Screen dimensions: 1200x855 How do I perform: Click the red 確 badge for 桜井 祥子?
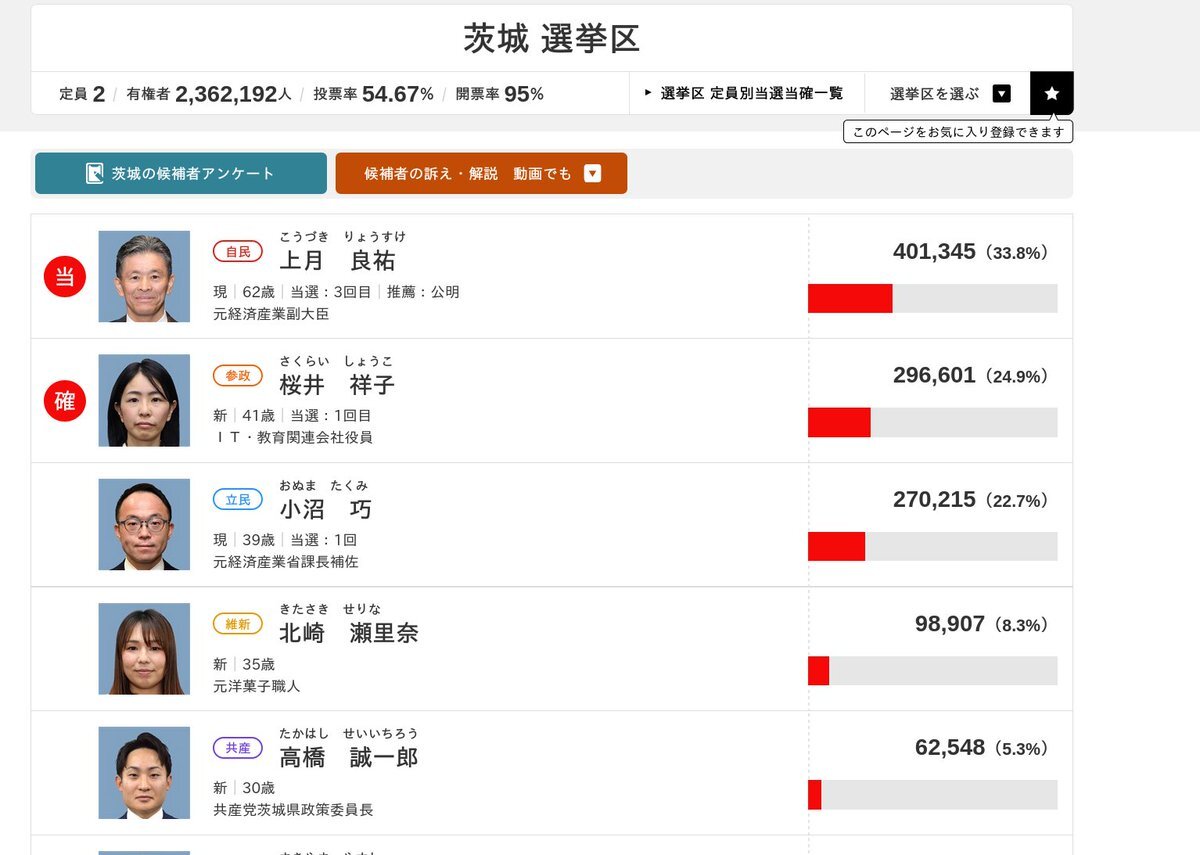tap(65, 401)
